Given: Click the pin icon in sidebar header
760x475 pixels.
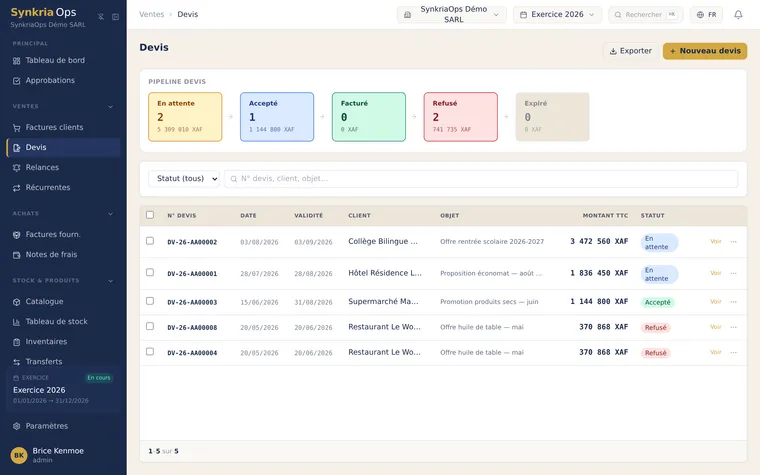Looking at the screenshot, I should tap(101, 16).
